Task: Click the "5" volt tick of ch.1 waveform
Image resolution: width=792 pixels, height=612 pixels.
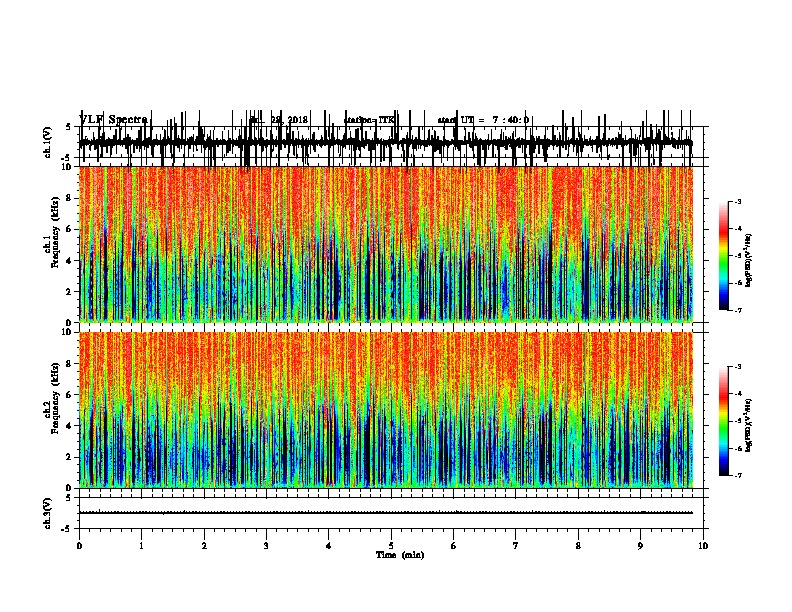Action: 69,127
